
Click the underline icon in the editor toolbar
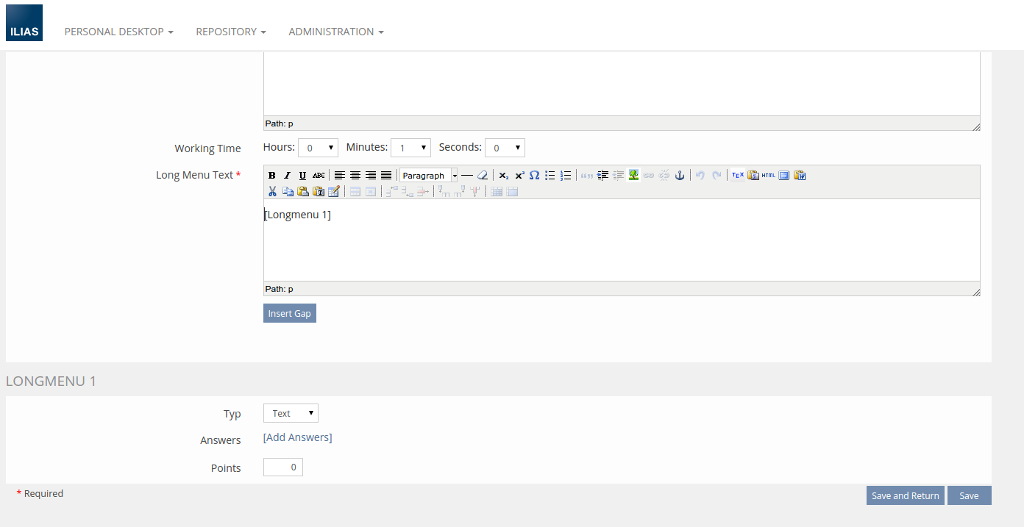click(302, 176)
